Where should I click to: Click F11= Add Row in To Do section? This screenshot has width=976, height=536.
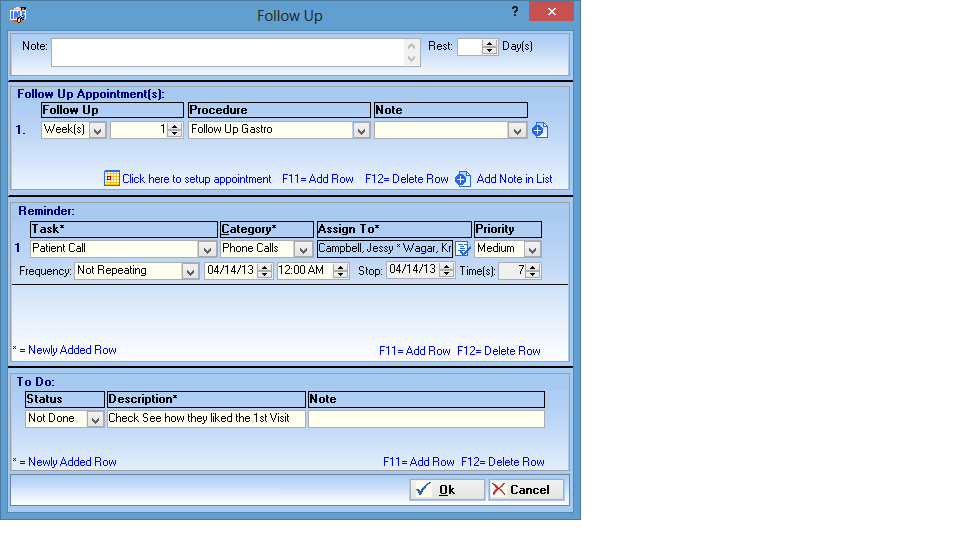tap(418, 462)
